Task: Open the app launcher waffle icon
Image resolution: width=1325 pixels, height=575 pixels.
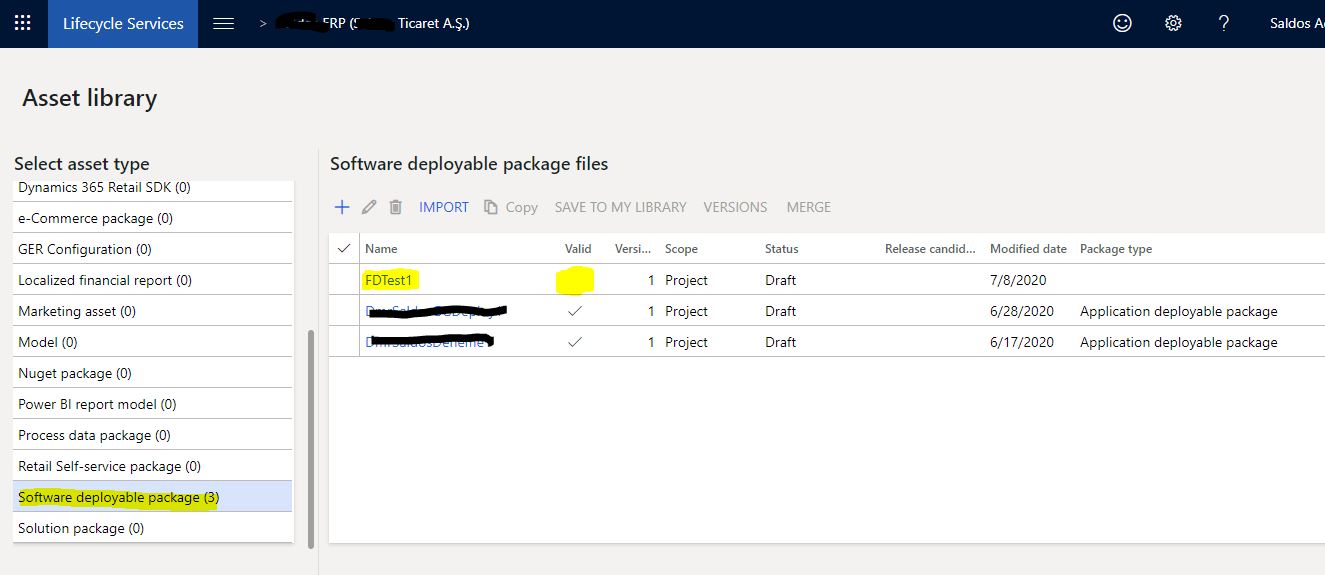Action: pos(23,23)
